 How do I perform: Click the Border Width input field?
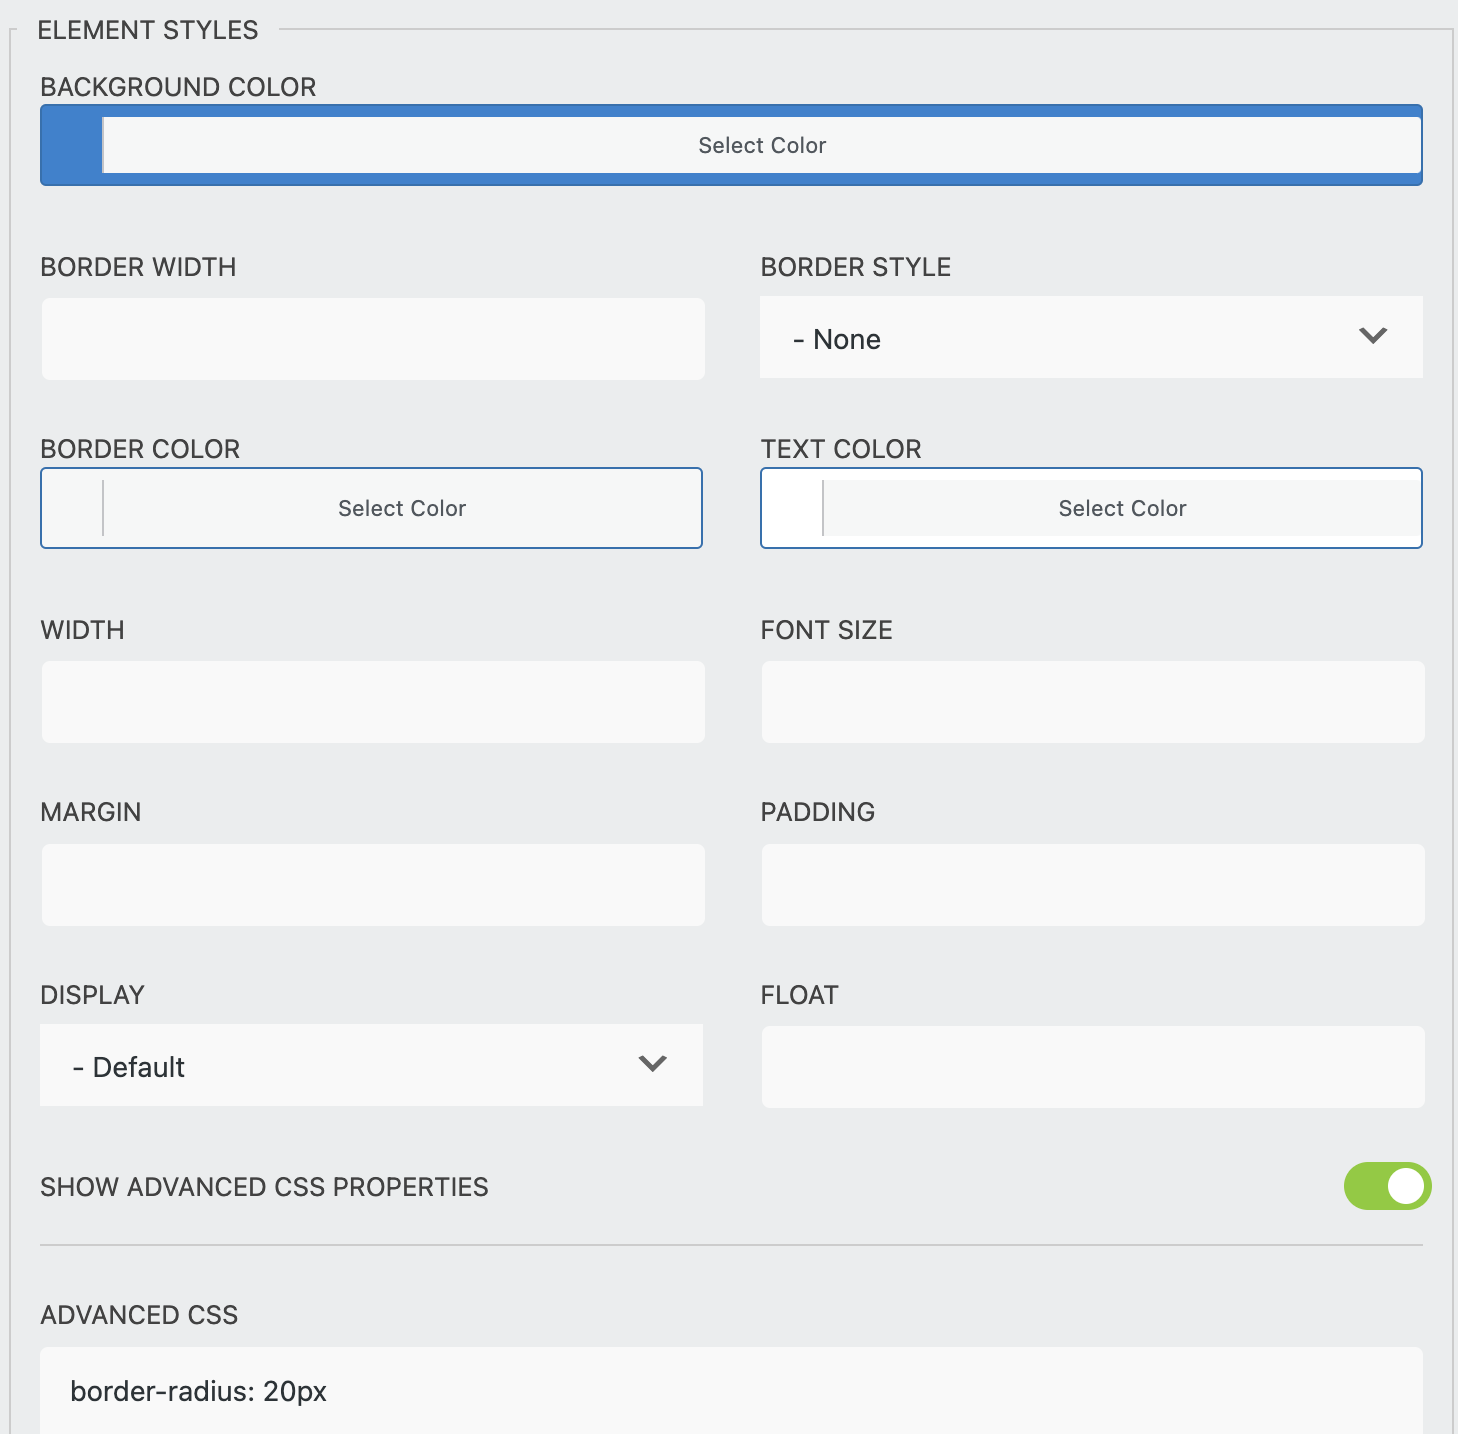pos(372,338)
